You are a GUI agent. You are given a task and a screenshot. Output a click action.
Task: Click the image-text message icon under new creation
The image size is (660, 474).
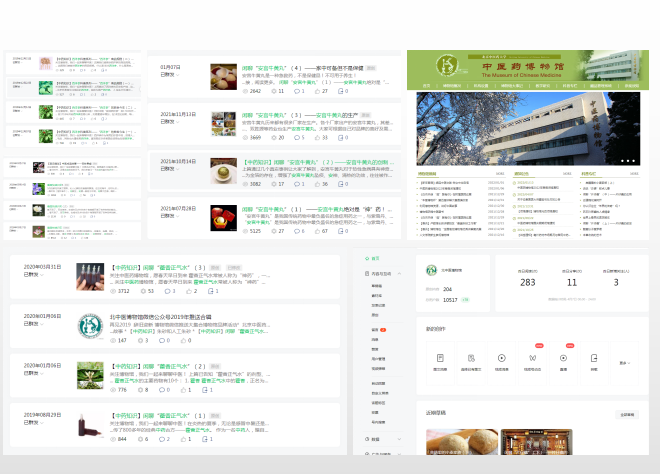pos(440,357)
